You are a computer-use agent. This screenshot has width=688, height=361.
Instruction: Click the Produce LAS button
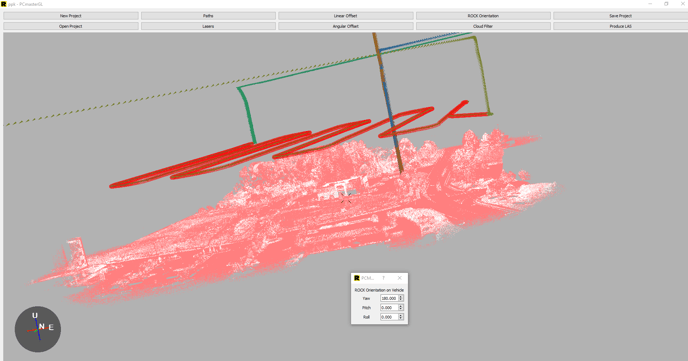[620, 26]
